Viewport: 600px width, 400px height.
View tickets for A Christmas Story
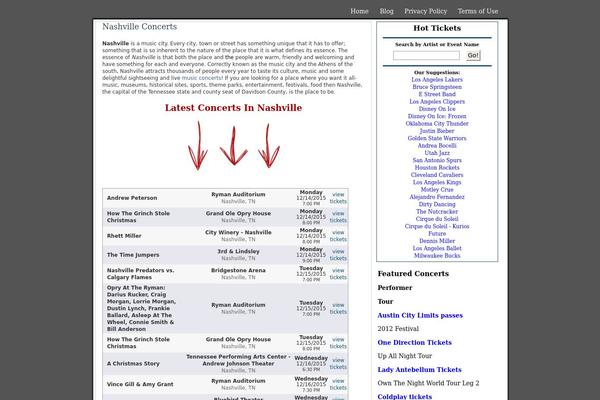338,364
